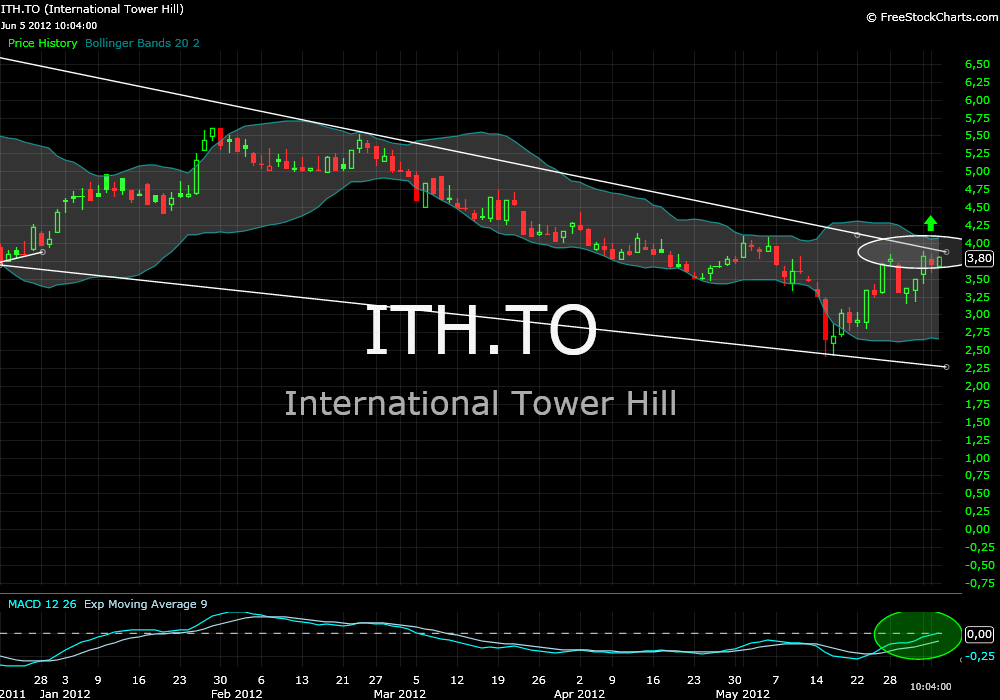Click the 1,50 price axis label

978,422
